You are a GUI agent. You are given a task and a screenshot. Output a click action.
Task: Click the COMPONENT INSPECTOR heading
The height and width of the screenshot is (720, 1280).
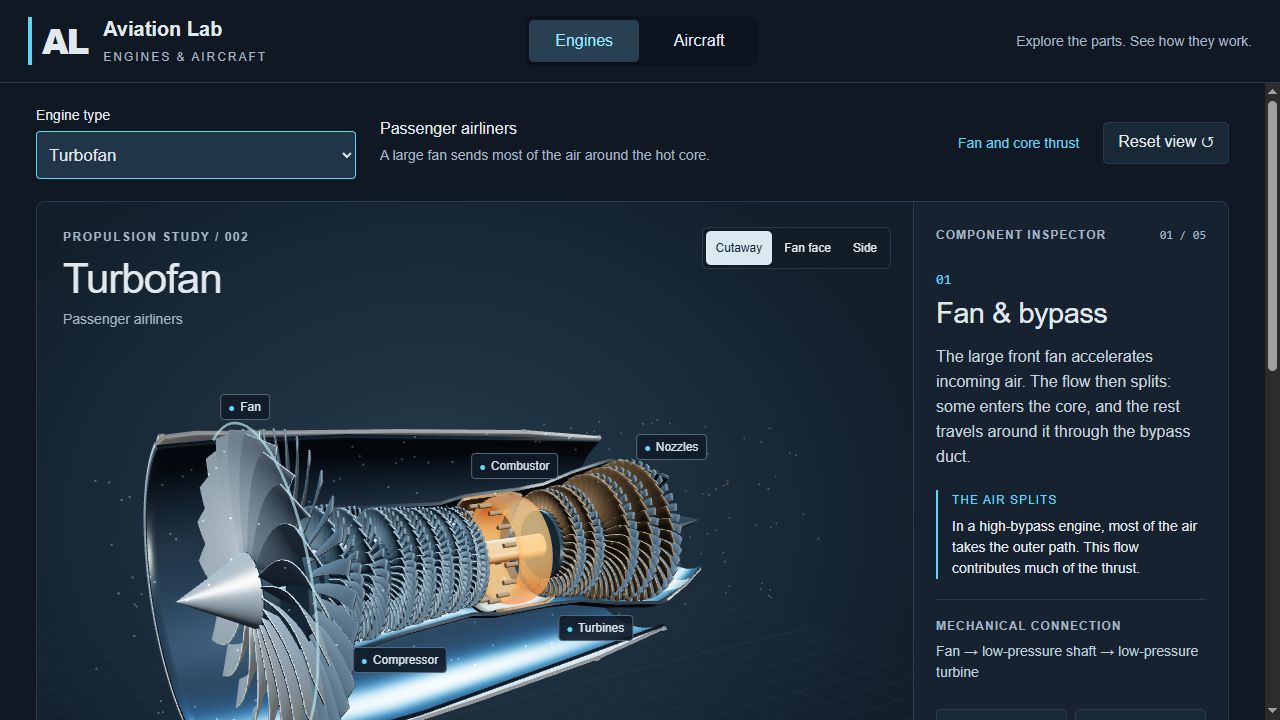pos(1021,235)
